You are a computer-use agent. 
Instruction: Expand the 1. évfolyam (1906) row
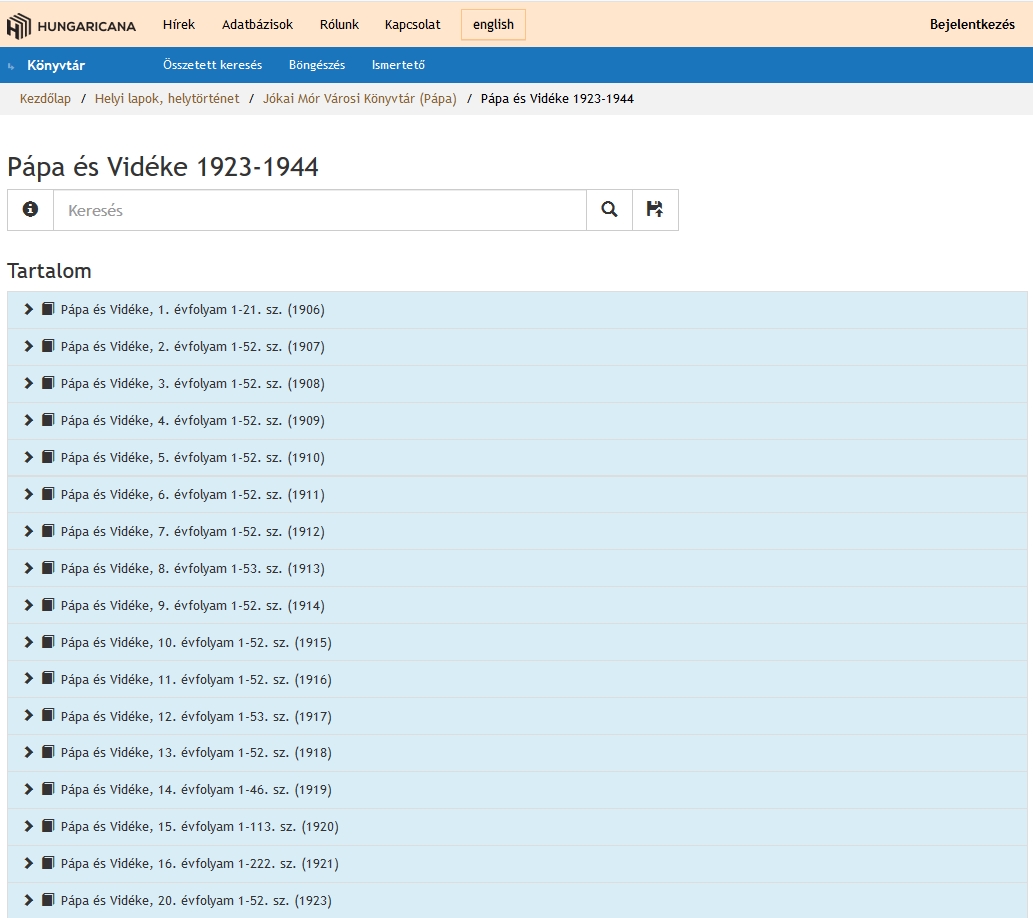coord(28,309)
